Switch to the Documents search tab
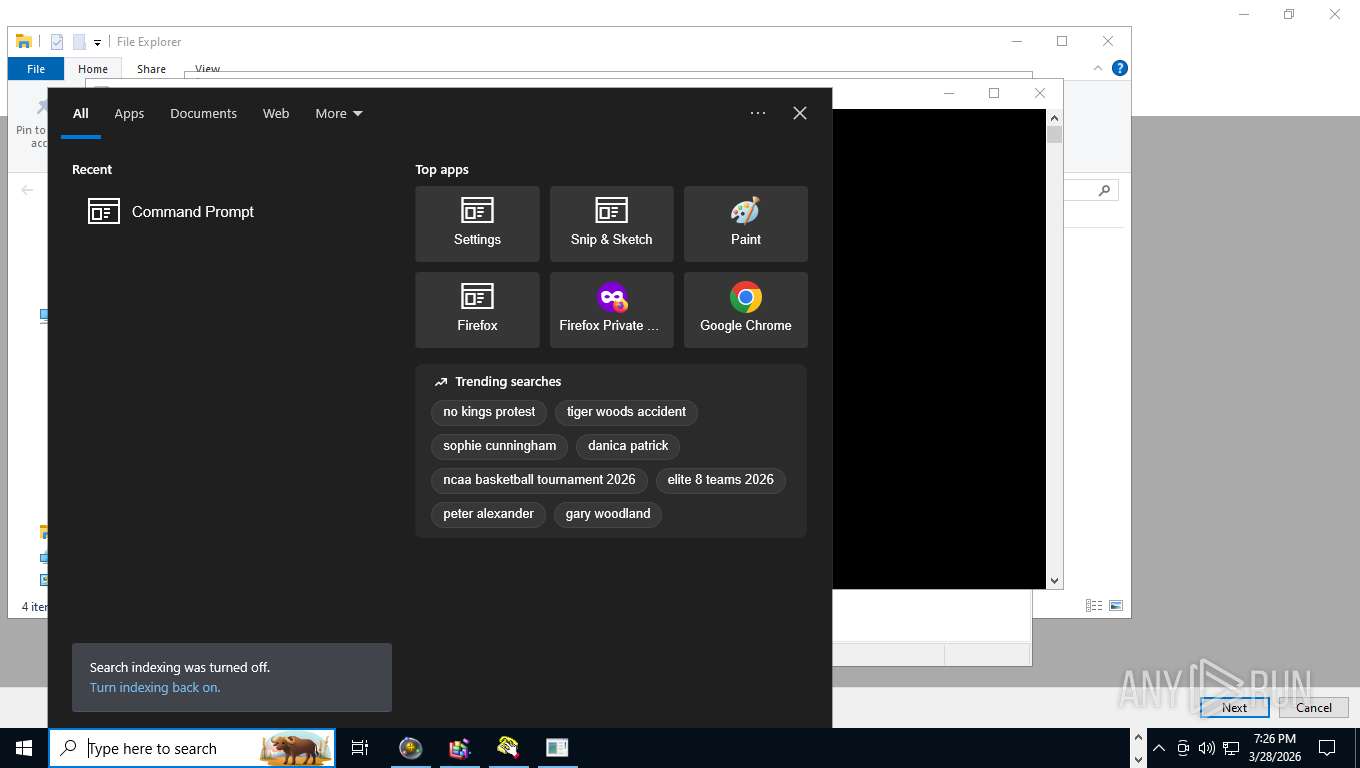 coord(203,113)
